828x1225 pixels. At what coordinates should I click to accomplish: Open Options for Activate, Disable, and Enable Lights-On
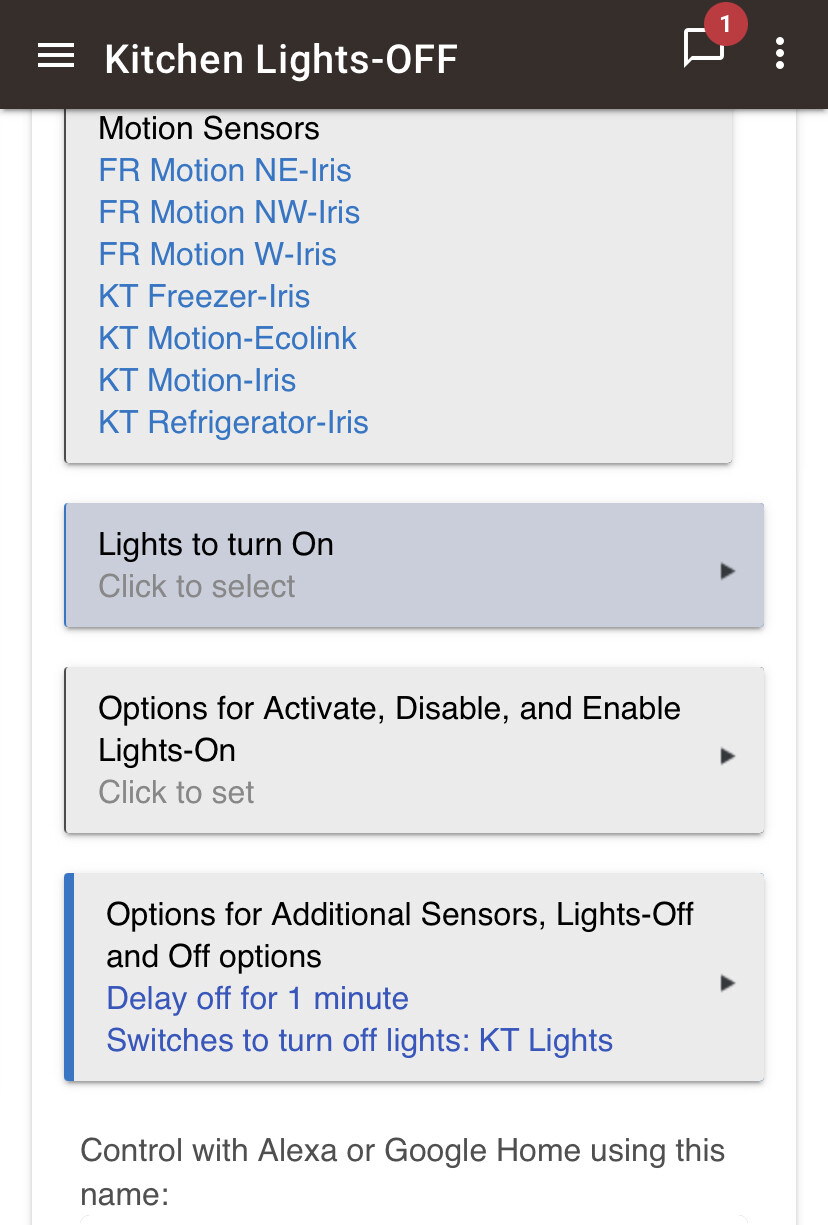point(414,750)
